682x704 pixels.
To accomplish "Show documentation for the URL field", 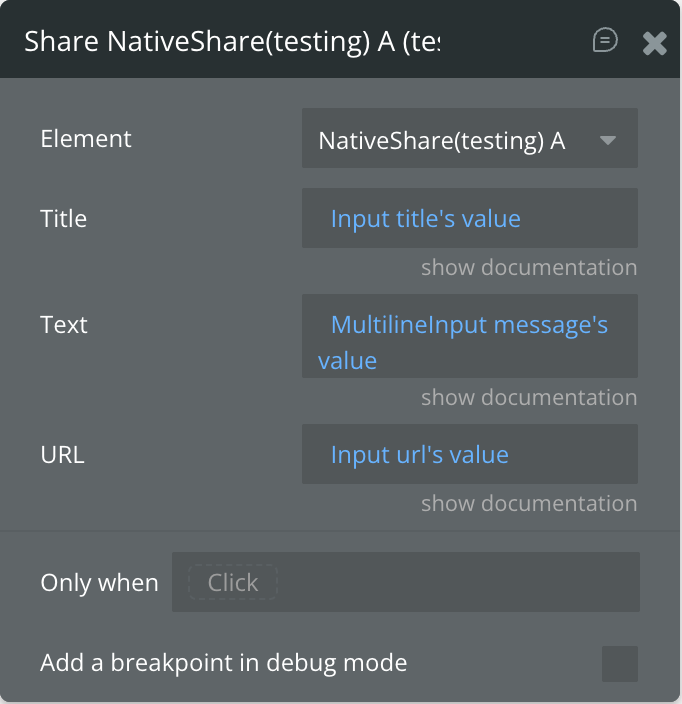I will tap(529, 504).
